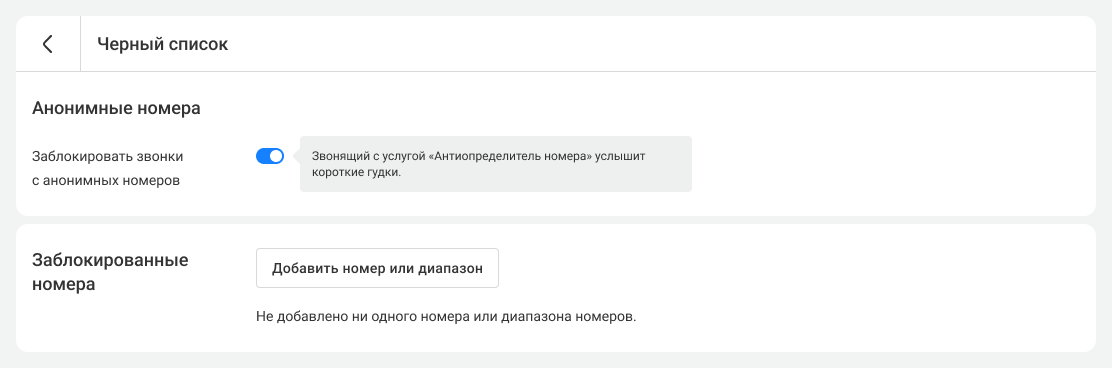The width and height of the screenshot is (1112, 368).
Task: Click the white knob of the blue switch
Action: tap(276, 156)
